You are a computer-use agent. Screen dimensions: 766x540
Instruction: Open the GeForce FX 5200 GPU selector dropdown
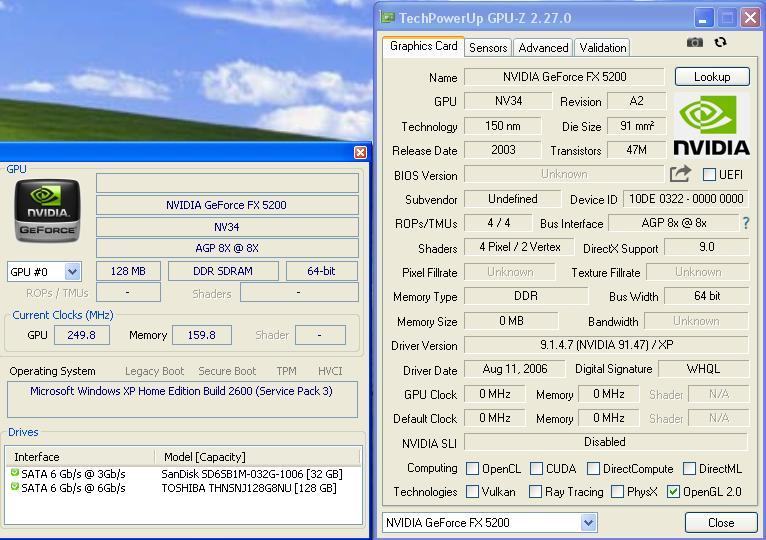click(588, 522)
